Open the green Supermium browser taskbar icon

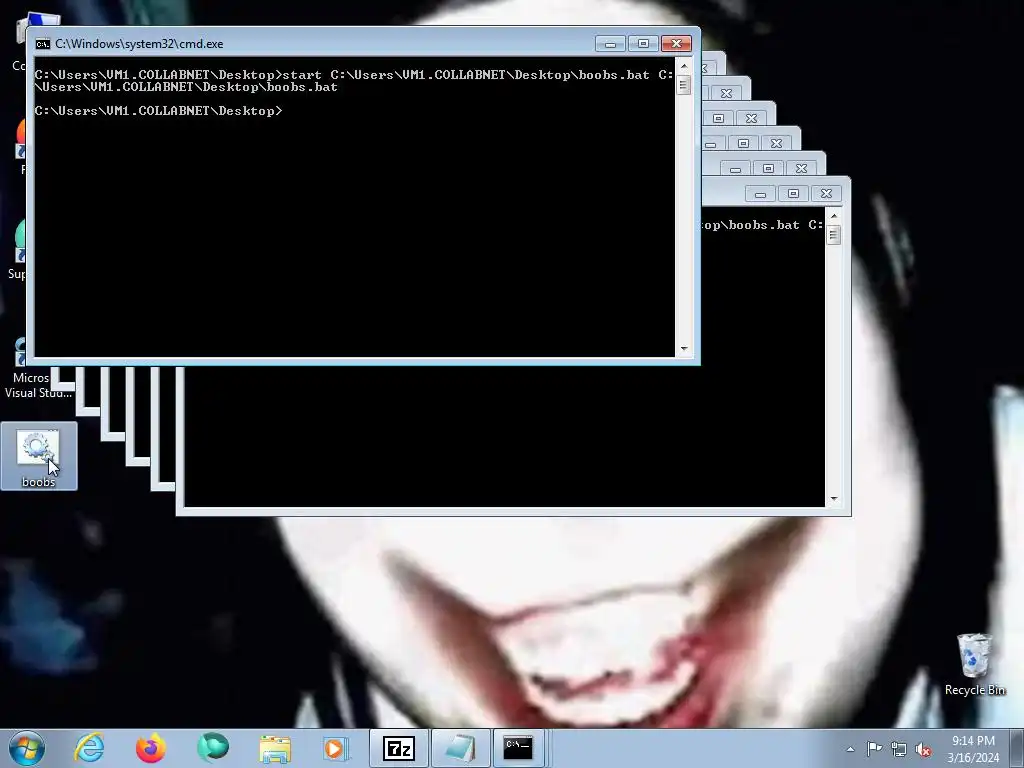coord(213,748)
